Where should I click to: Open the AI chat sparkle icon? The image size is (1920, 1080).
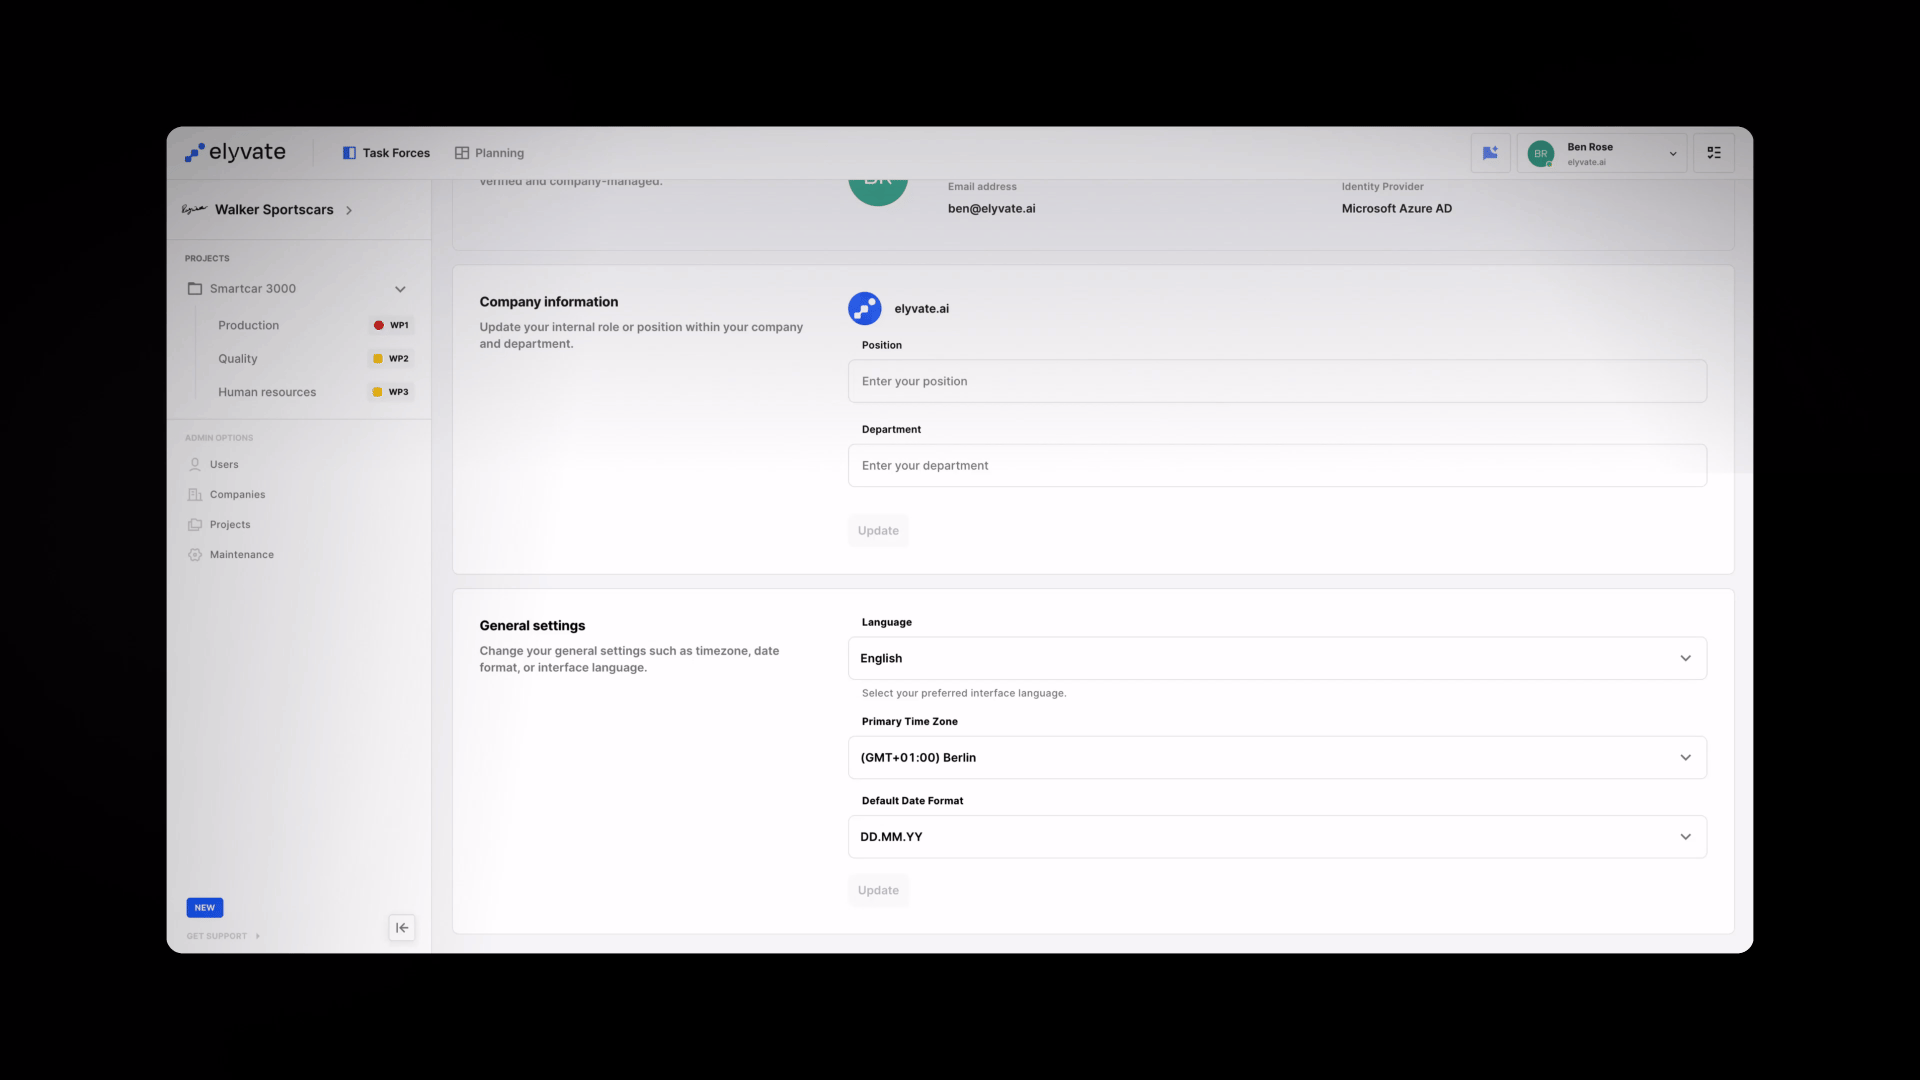pyautogui.click(x=1490, y=153)
